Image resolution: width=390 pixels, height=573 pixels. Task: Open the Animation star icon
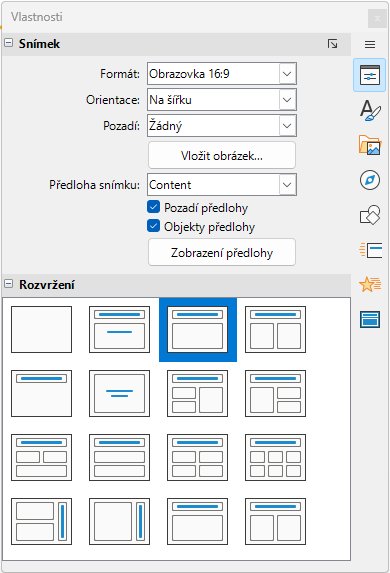[x=370, y=284]
